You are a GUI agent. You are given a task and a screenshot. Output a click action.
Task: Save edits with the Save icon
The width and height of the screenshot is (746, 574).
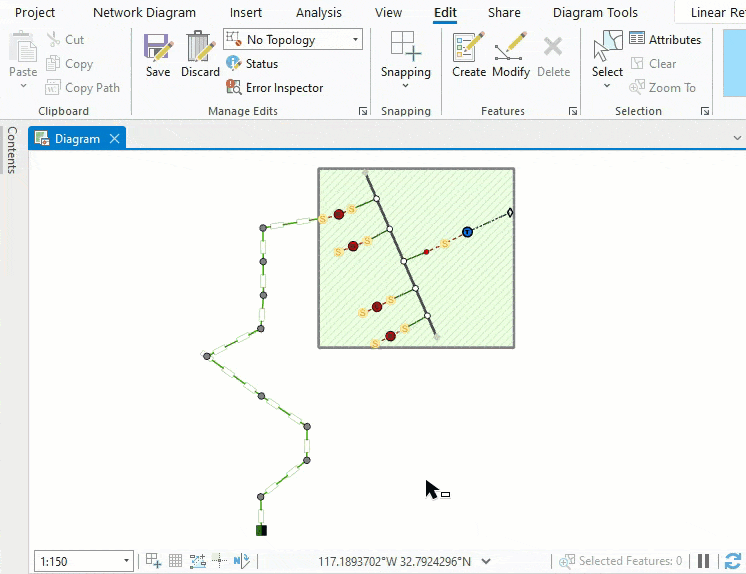coord(158,47)
